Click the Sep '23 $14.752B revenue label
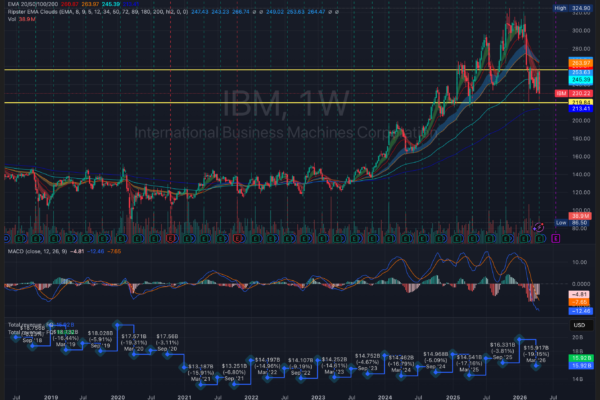The image size is (600, 400). point(367,362)
